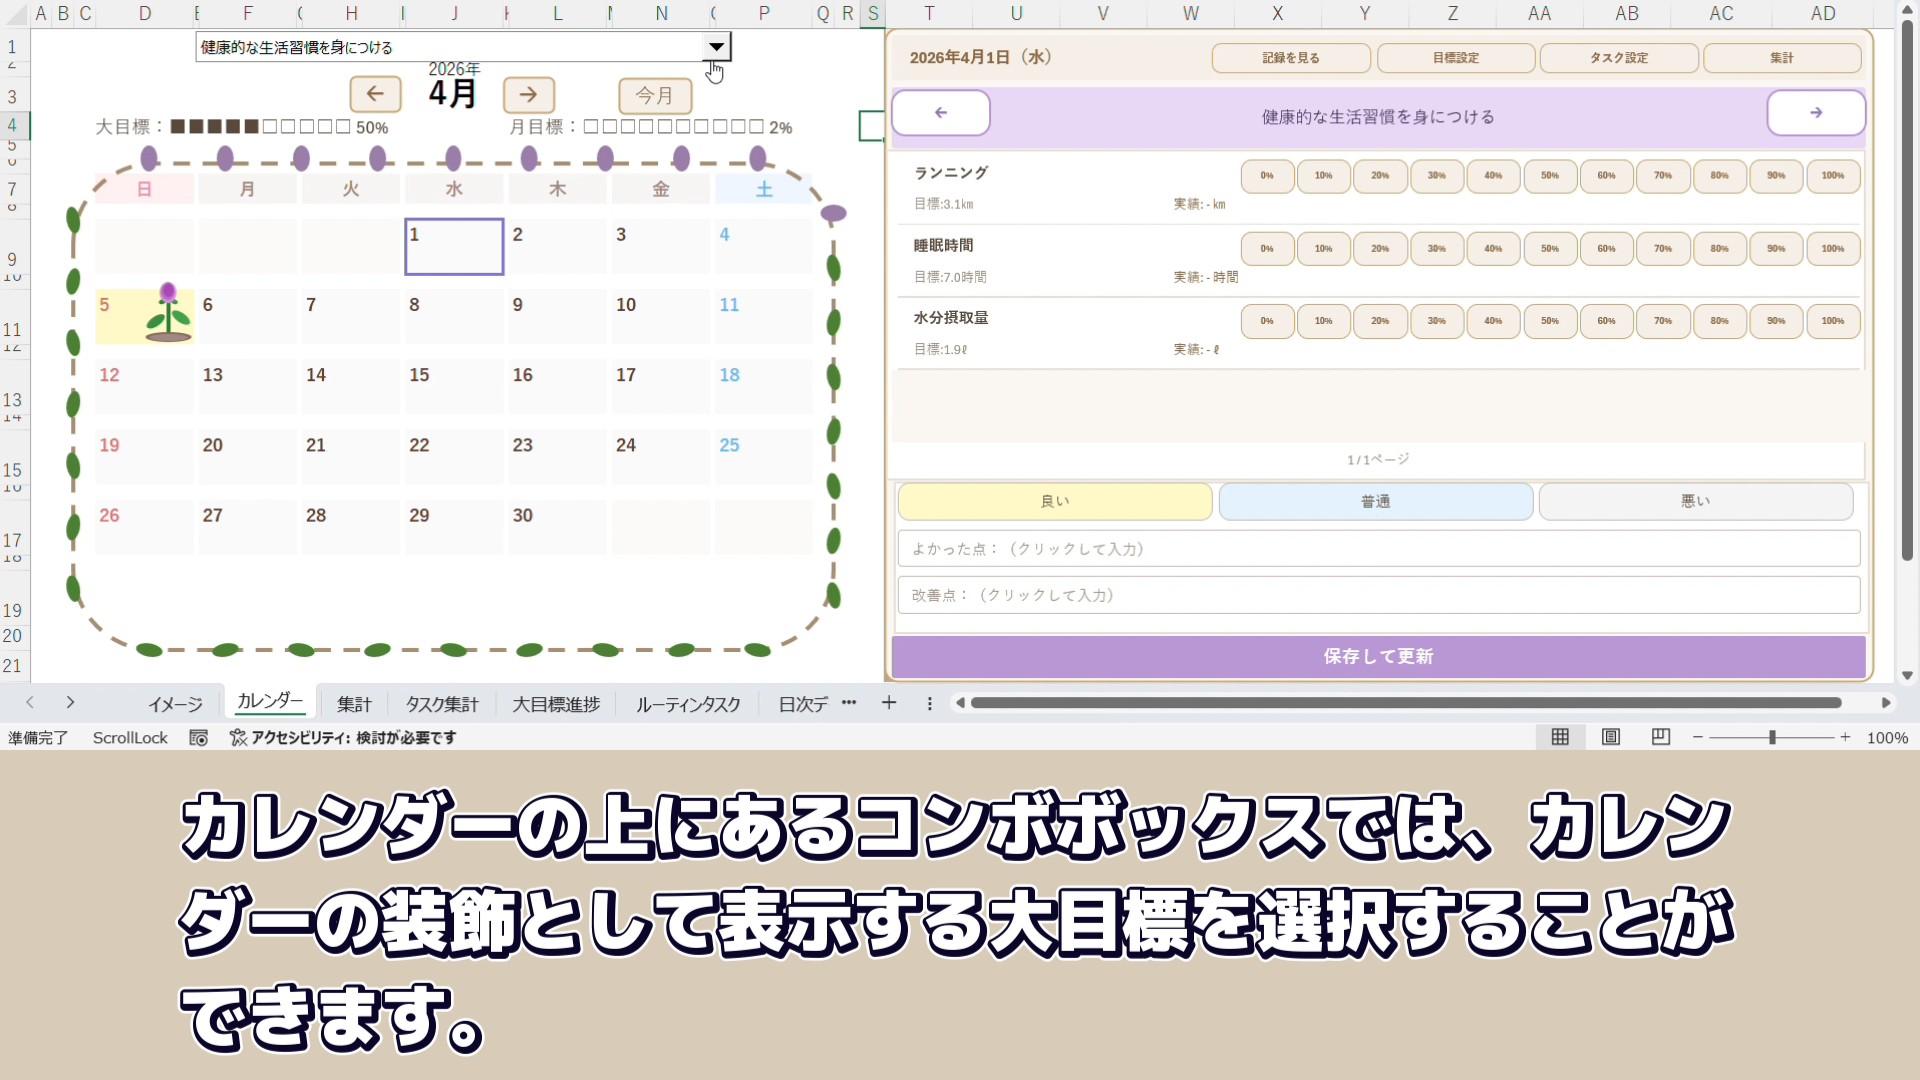This screenshot has width=1920, height=1080.
Task: Switch to the ルーティンタスク sheet tab
Action: [688, 704]
